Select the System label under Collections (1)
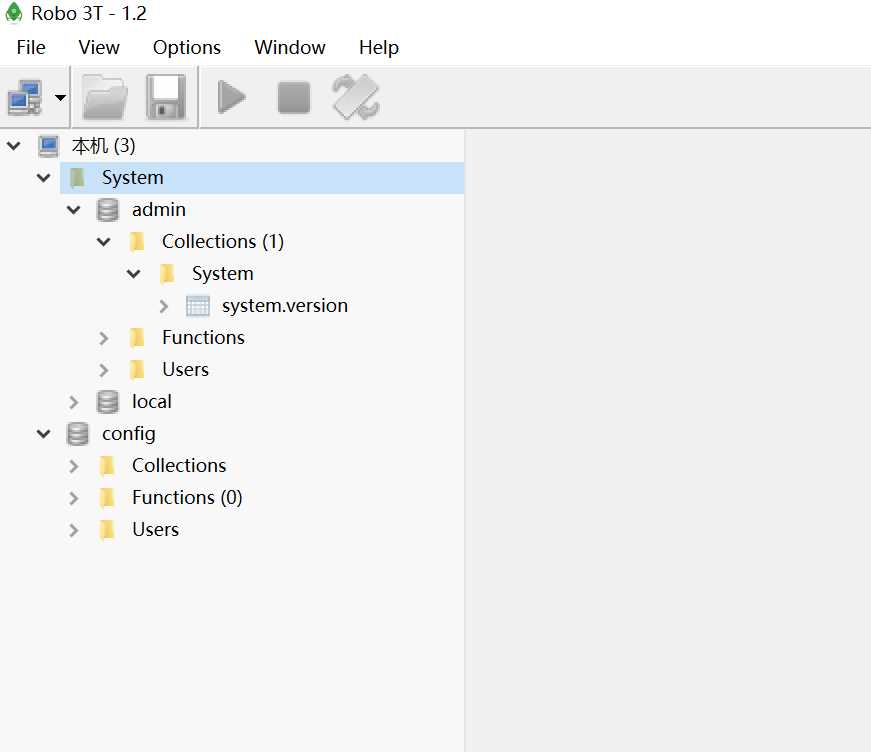This screenshot has height=752, width=871. click(x=223, y=274)
